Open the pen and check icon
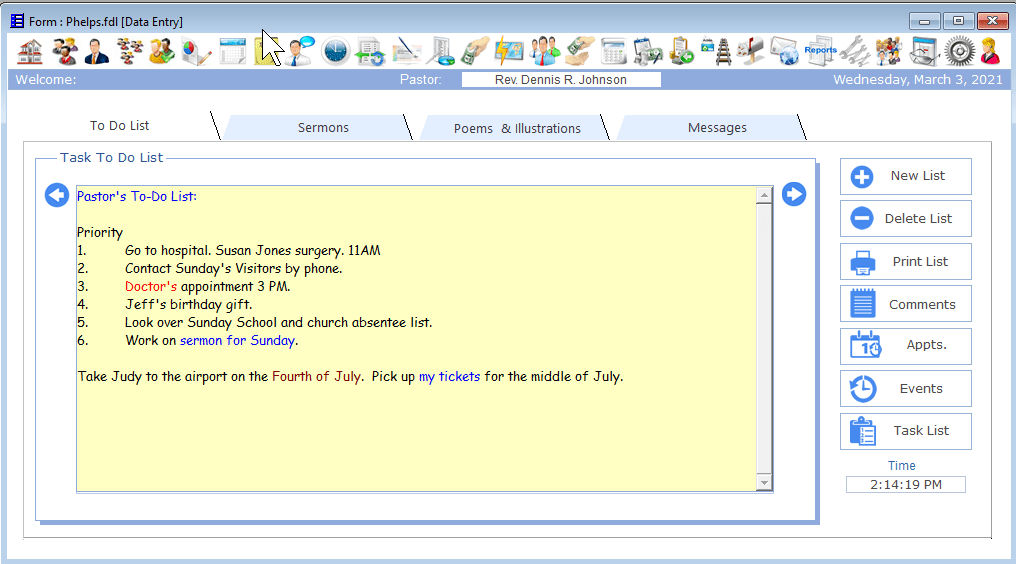The image size is (1016, 564). 406,51
